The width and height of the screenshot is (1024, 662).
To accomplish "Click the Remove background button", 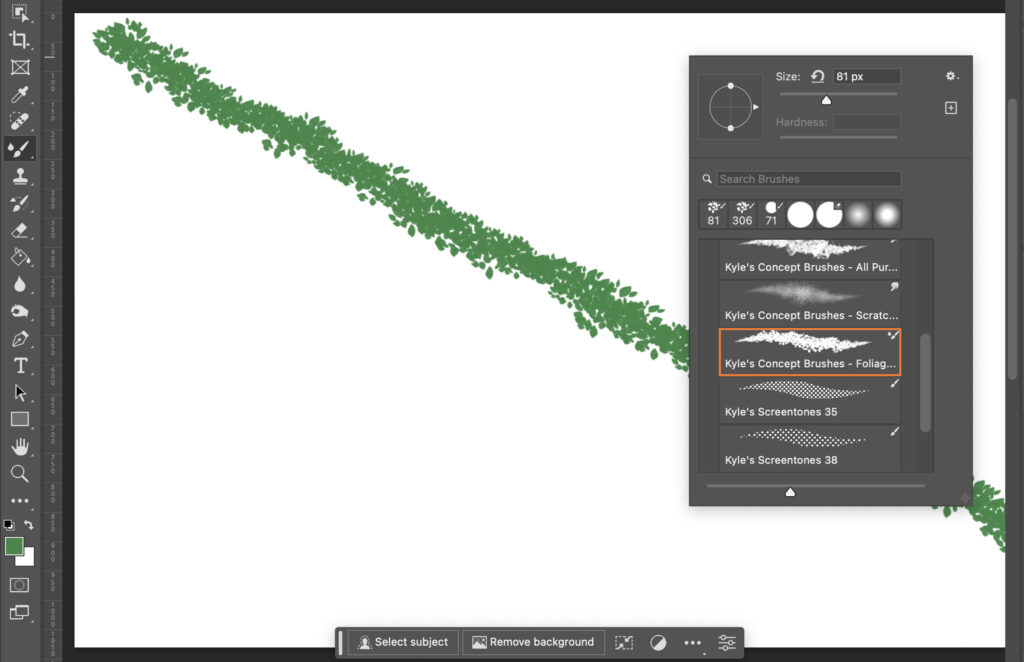I will pyautogui.click(x=533, y=642).
